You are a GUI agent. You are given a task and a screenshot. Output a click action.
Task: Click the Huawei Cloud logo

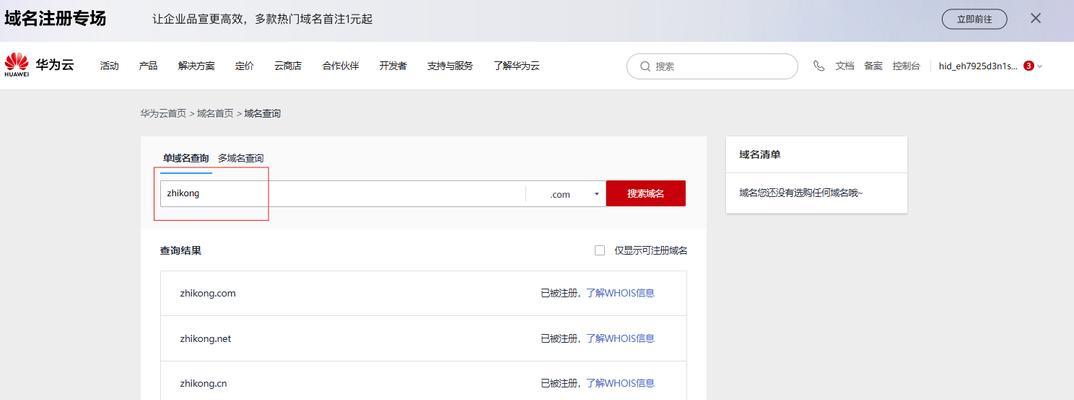(39, 66)
